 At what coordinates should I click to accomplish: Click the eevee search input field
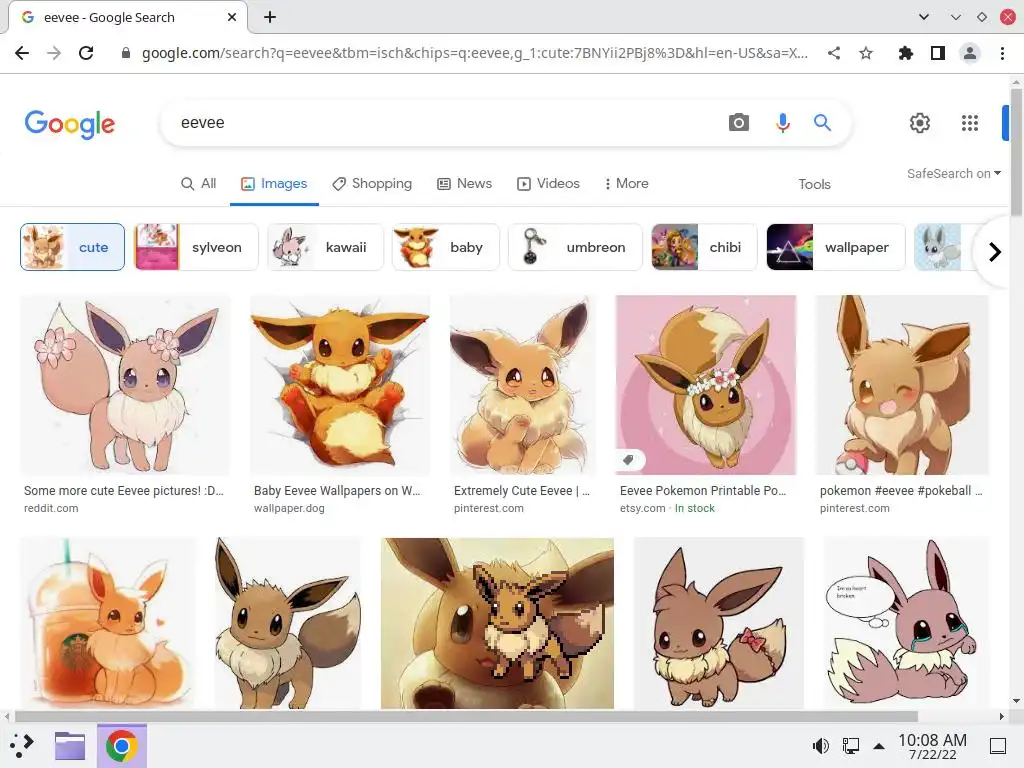click(444, 122)
